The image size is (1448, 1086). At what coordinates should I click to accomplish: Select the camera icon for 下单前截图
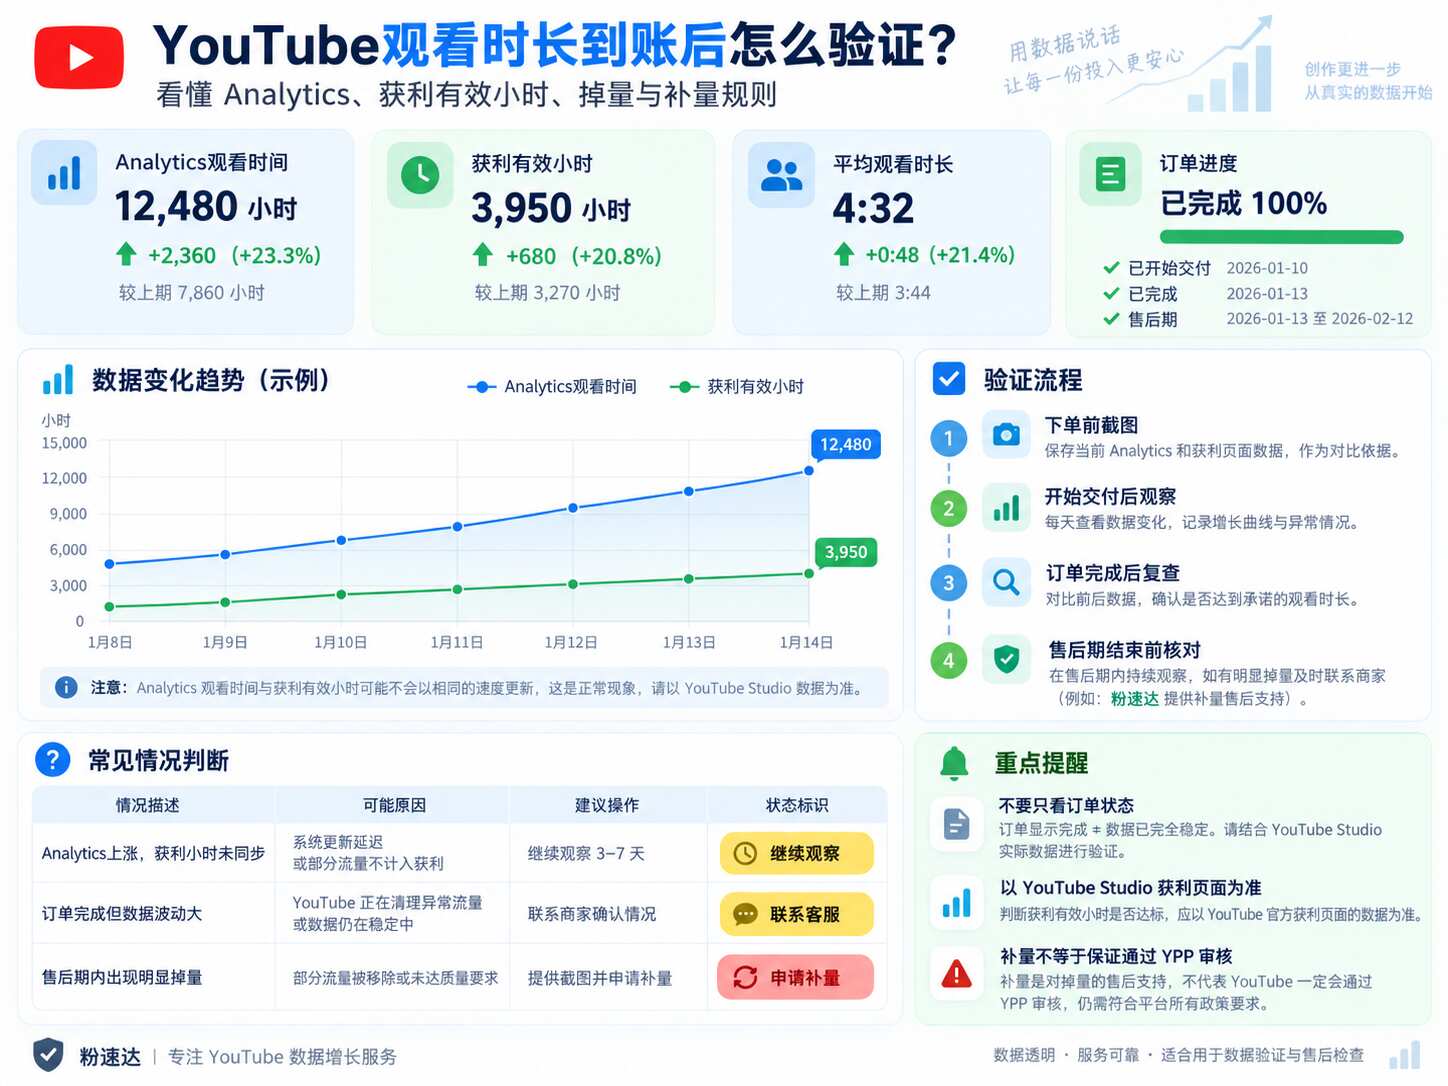[x=1006, y=435]
